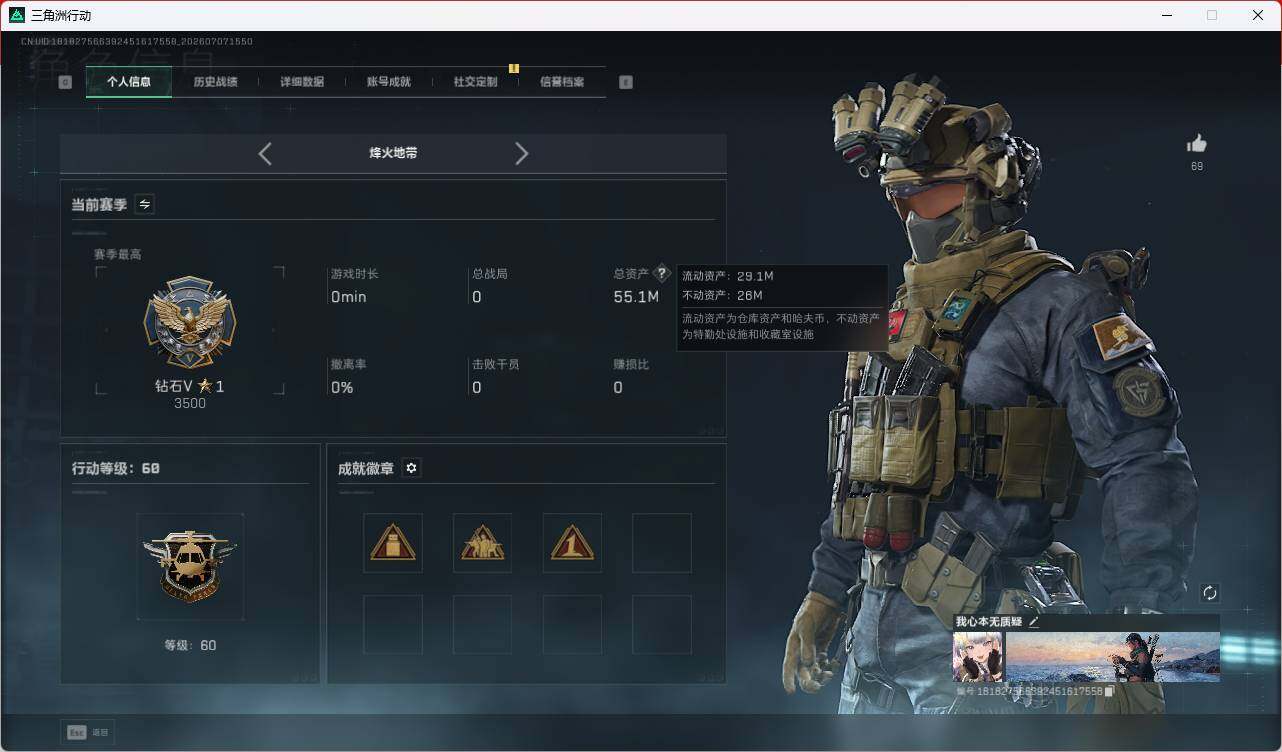Screen dimensions: 1282x752
Task: Go to previous mode with left chevron
Action: [x=265, y=153]
